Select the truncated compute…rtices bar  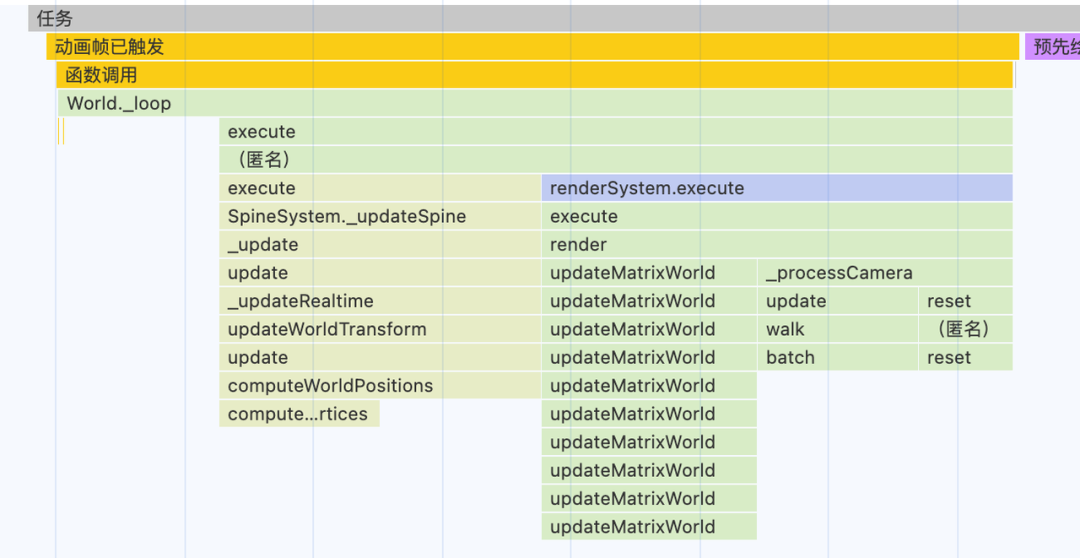299,414
